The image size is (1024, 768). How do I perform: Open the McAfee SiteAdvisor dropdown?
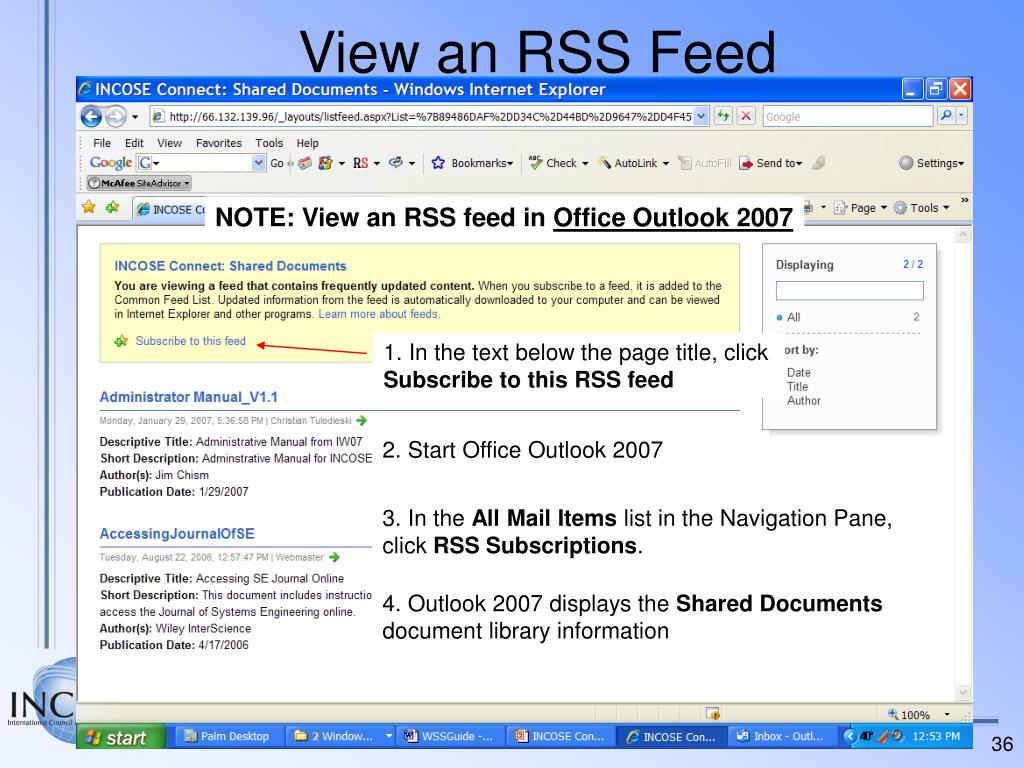[139, 184]
